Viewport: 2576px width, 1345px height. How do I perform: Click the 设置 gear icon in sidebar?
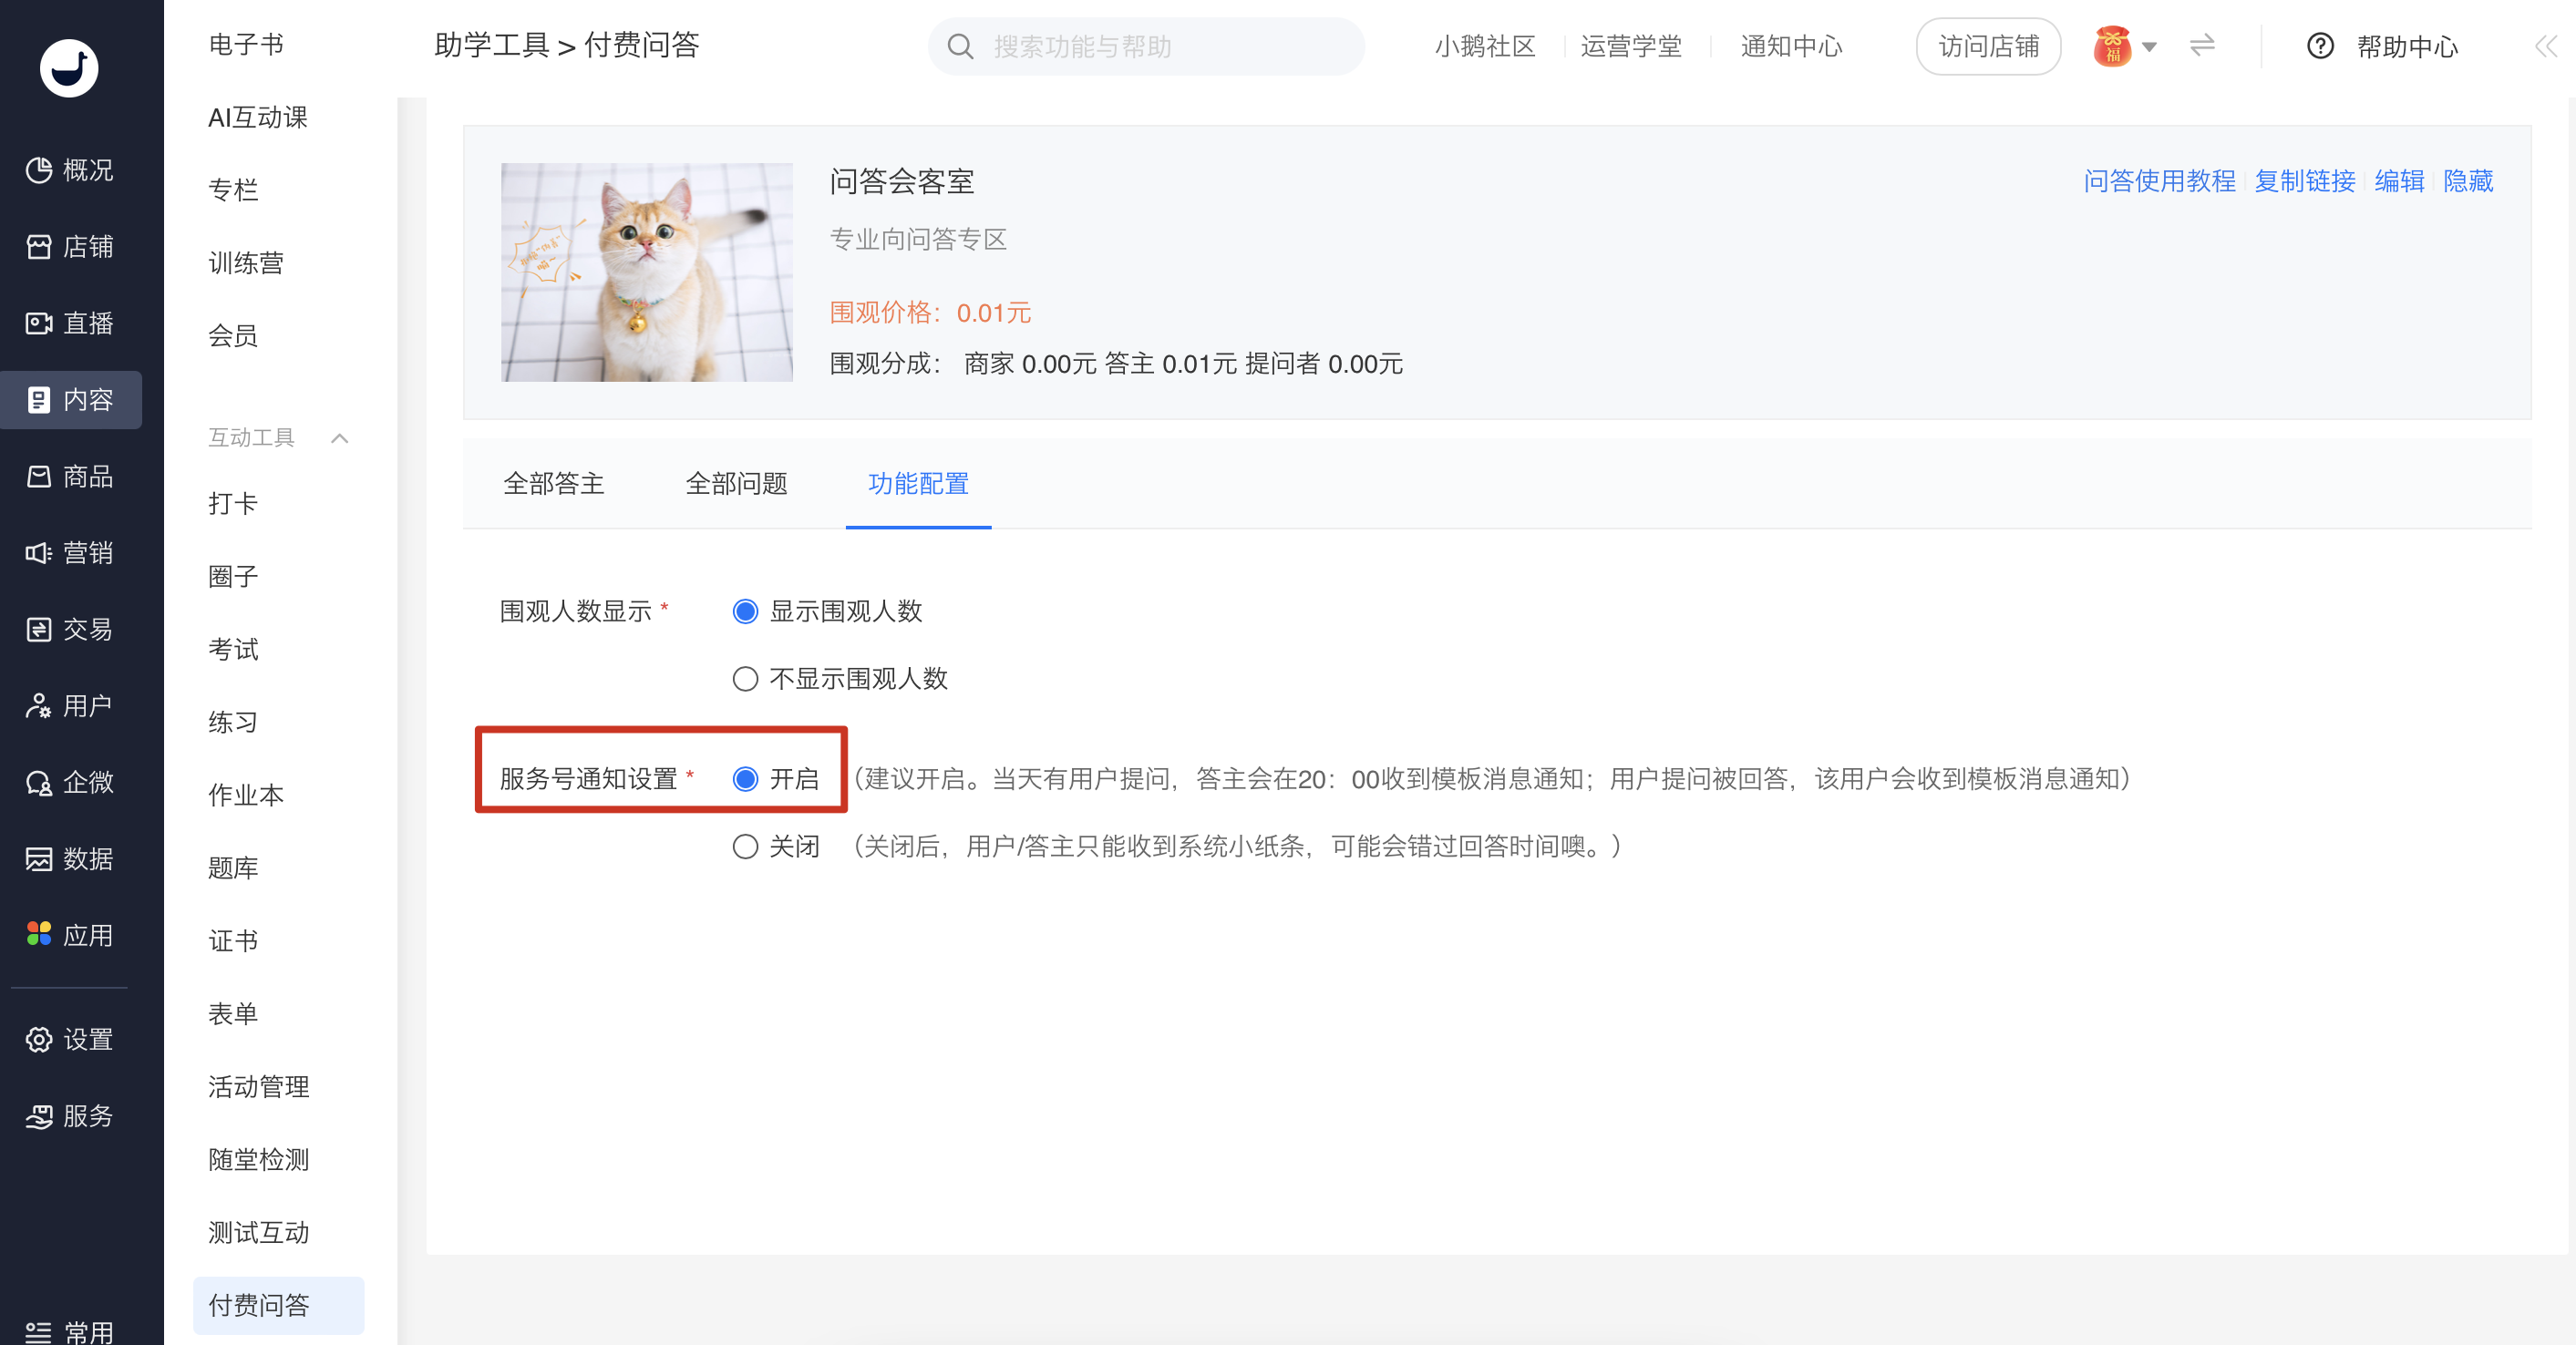[x=39, y=1039]
